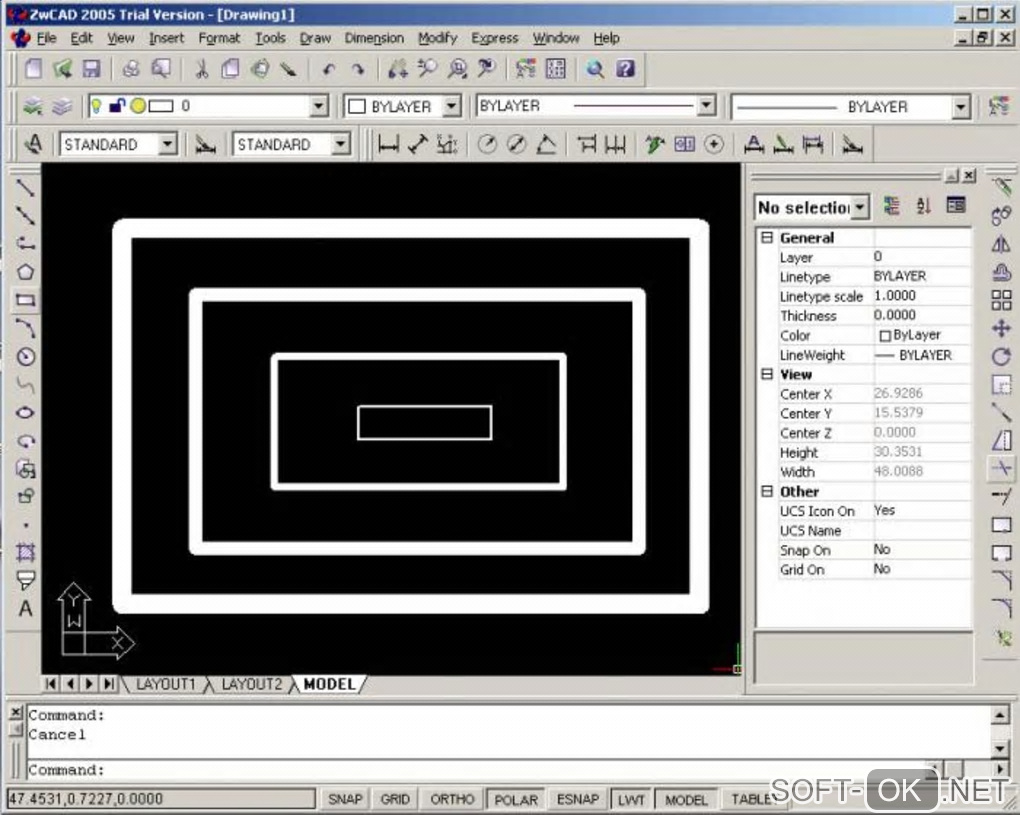Toggle LWT lineweight display
Screen dimensions: 1020x815
631,799
